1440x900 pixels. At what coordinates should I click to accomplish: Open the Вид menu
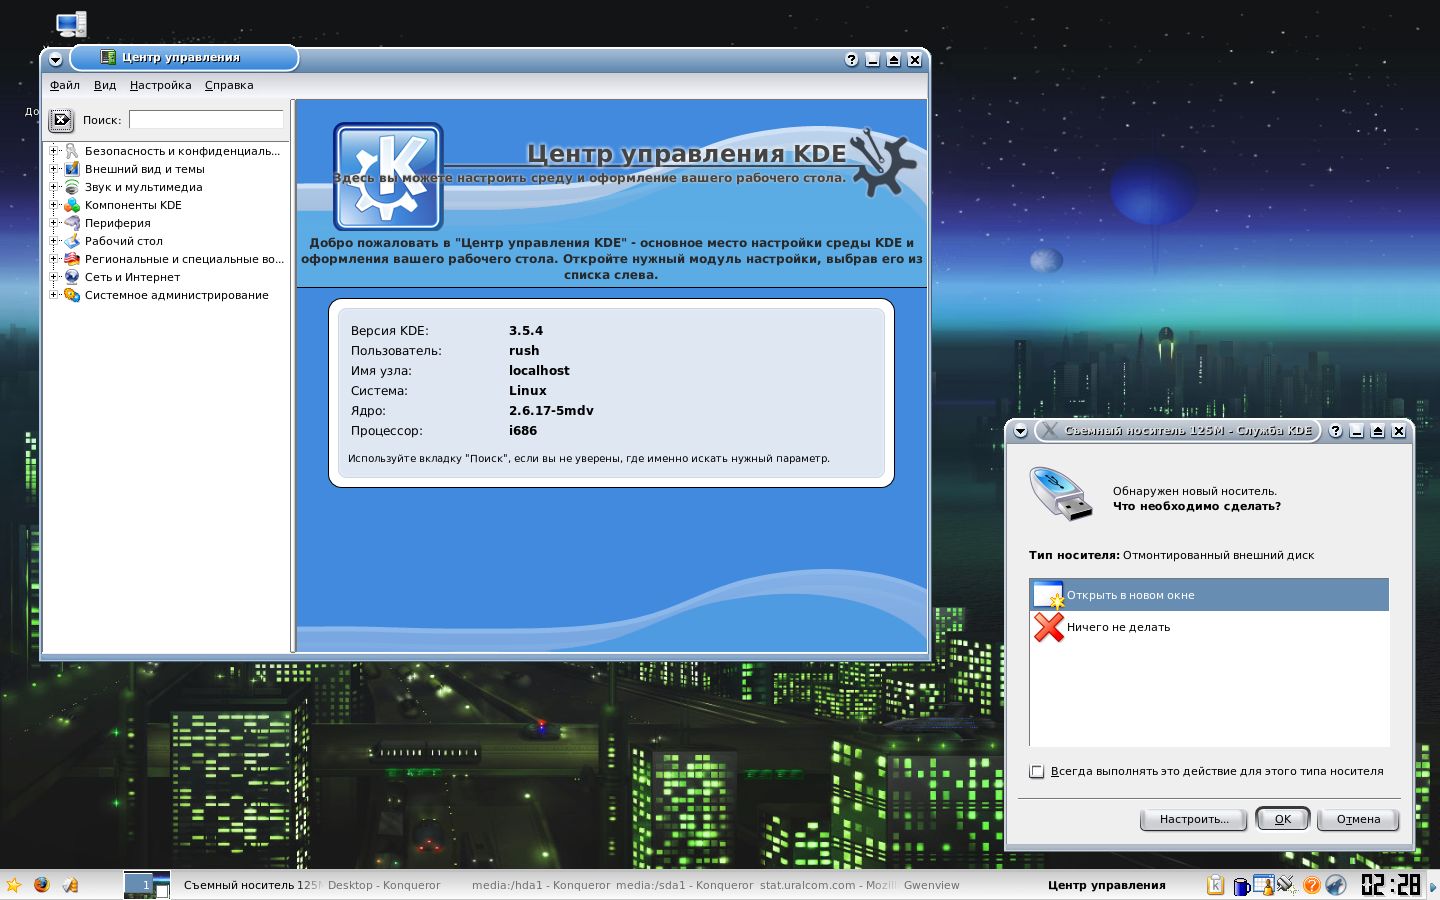click(x=105, y=85)
